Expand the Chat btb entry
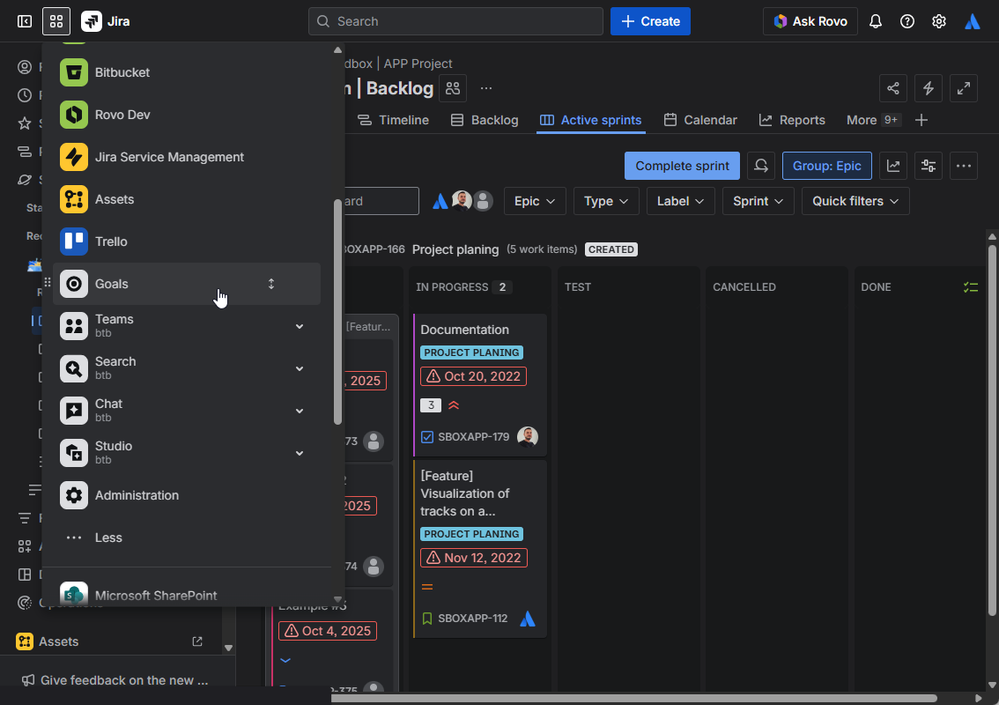Screen dimensions: 999x705 pos(299,411)
